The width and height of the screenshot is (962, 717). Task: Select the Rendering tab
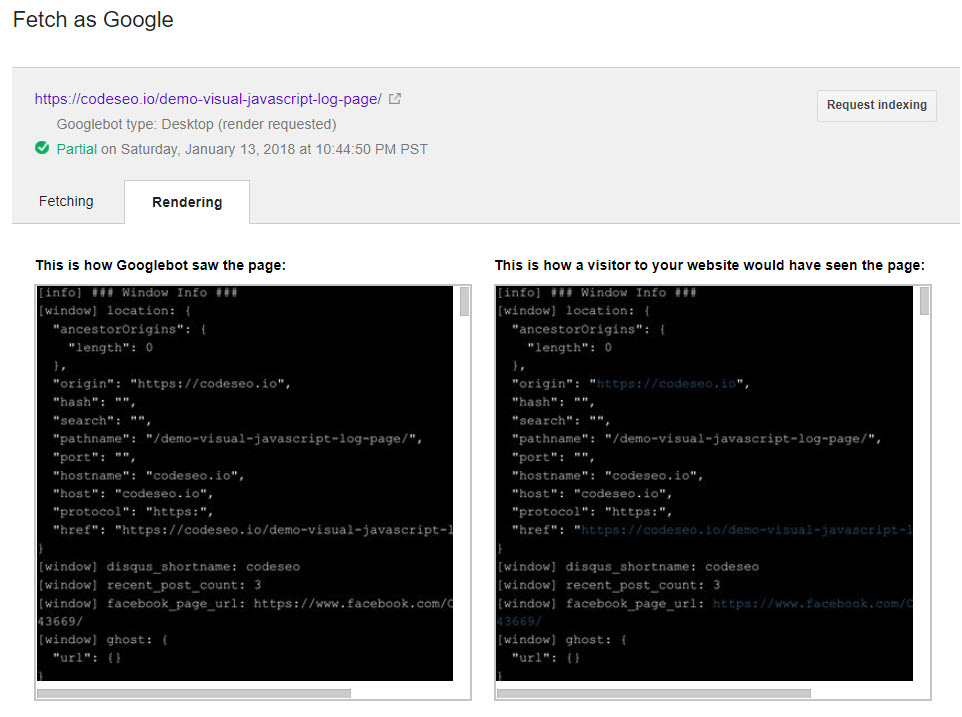[x=187, y=202]
